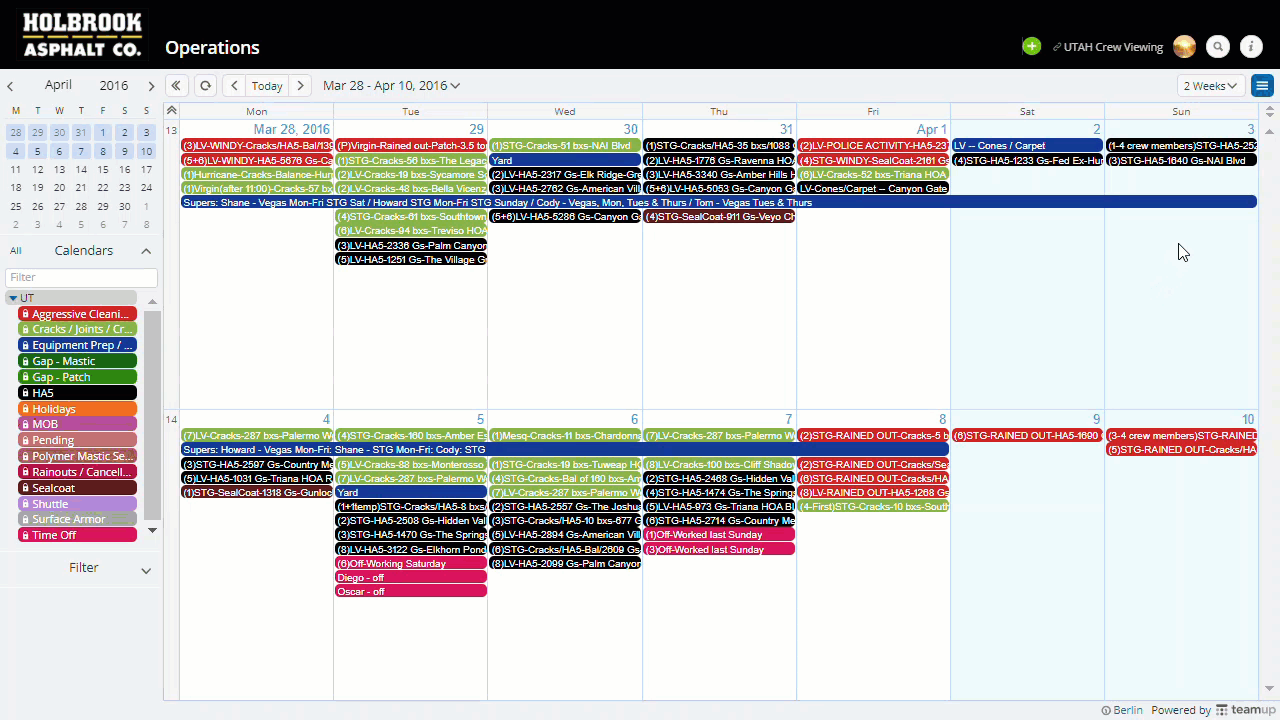Screen dimensions: 1280x720
Task: Toggle the Sealcoat calendar visibility
Action: pyautogui.click(x=77, y=488)
